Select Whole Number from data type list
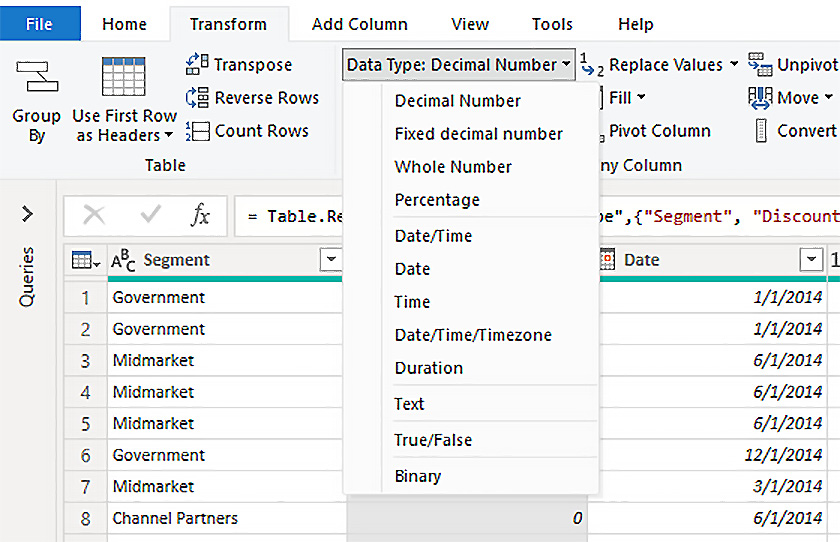Image resolution: width=840 pixels, height=542 pixels. [453, 167]
